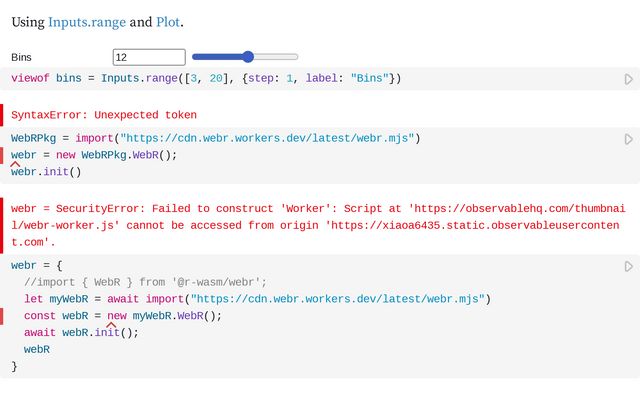
Task: Open the Inputs.range link
Action: coord(93,21)
